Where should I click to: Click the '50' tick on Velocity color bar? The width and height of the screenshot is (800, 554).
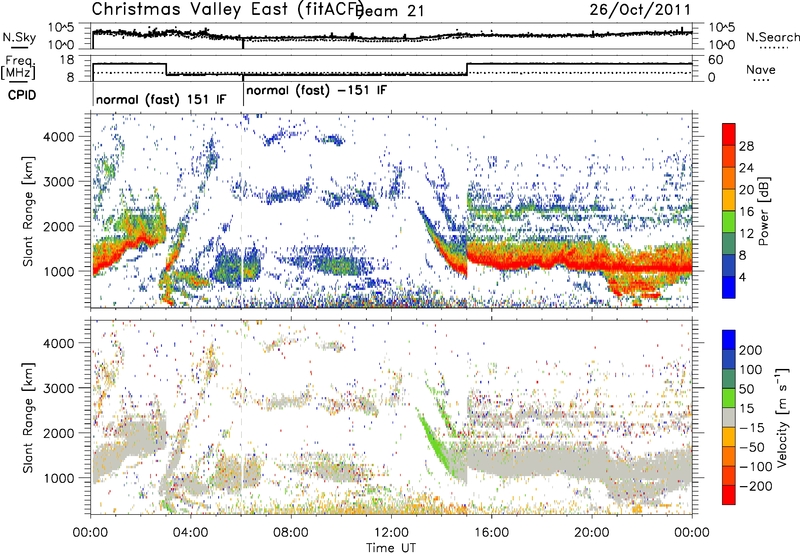(x=746, y=389)
